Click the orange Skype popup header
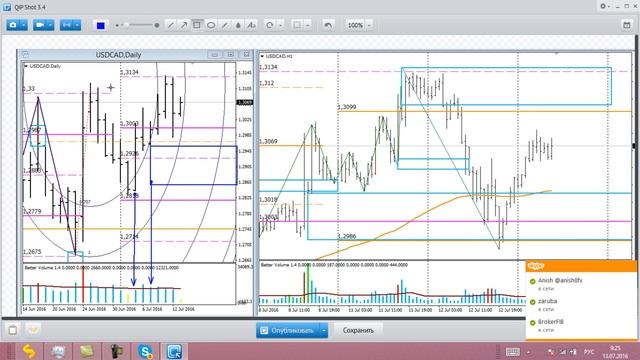The image size is (640, 360). (581, 267)
